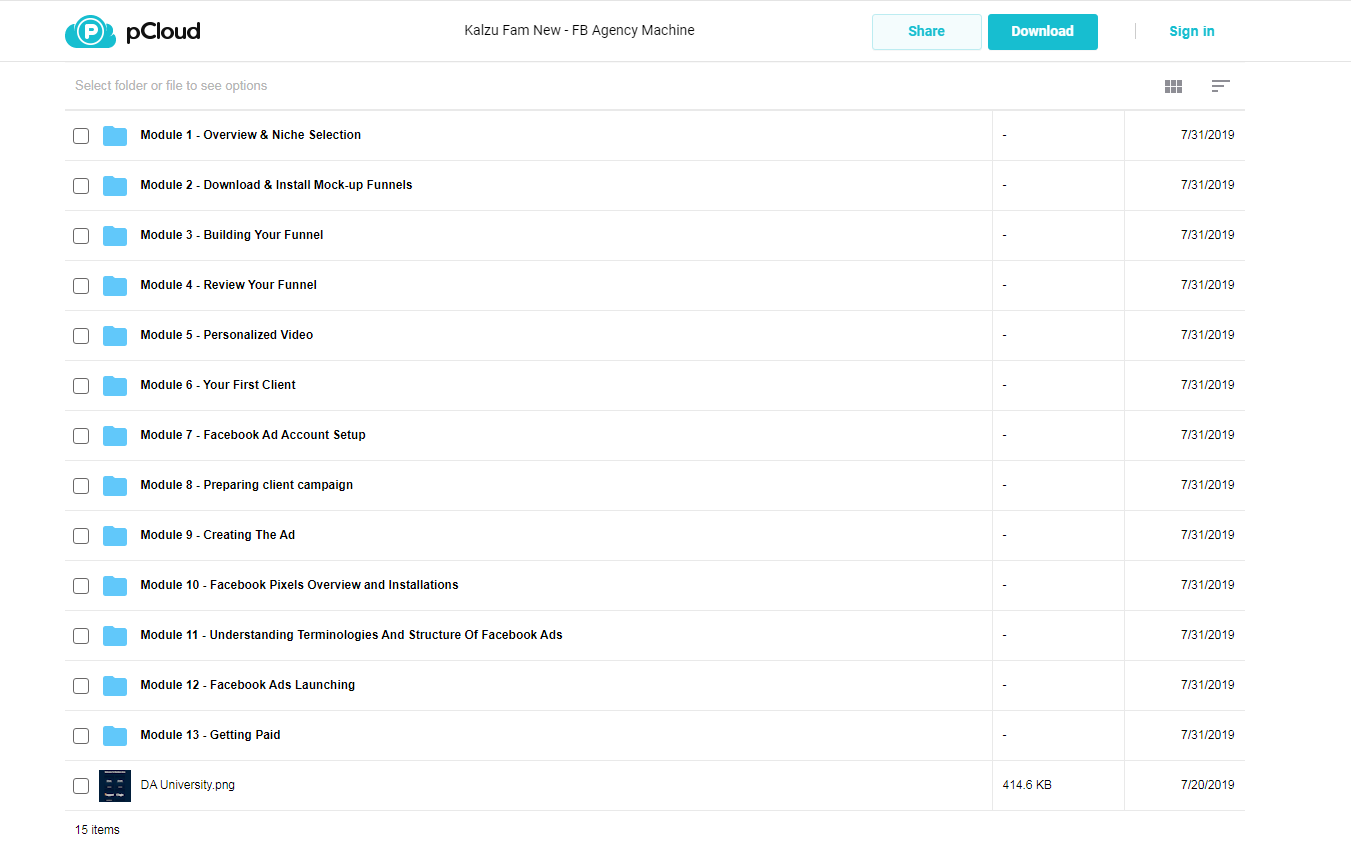Viewport: 1351px width, 849px height.
Task: Check the Module 2 checkbox
Action: 81,186
